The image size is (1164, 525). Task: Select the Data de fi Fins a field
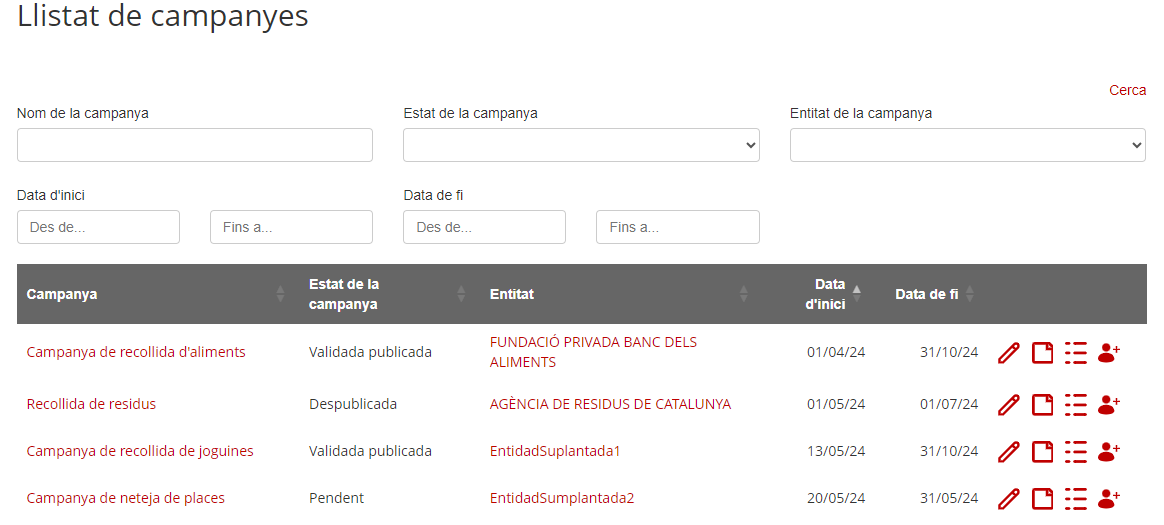[x=678, y=227]
